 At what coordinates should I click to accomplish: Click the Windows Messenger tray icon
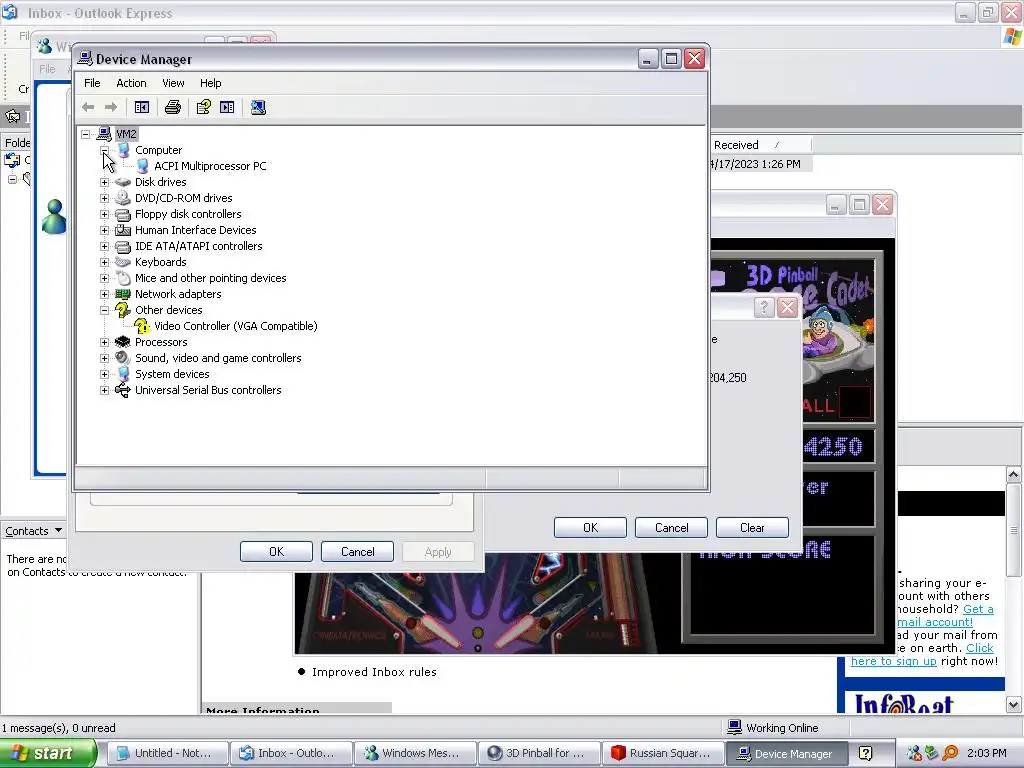click(x=914, y=753)
